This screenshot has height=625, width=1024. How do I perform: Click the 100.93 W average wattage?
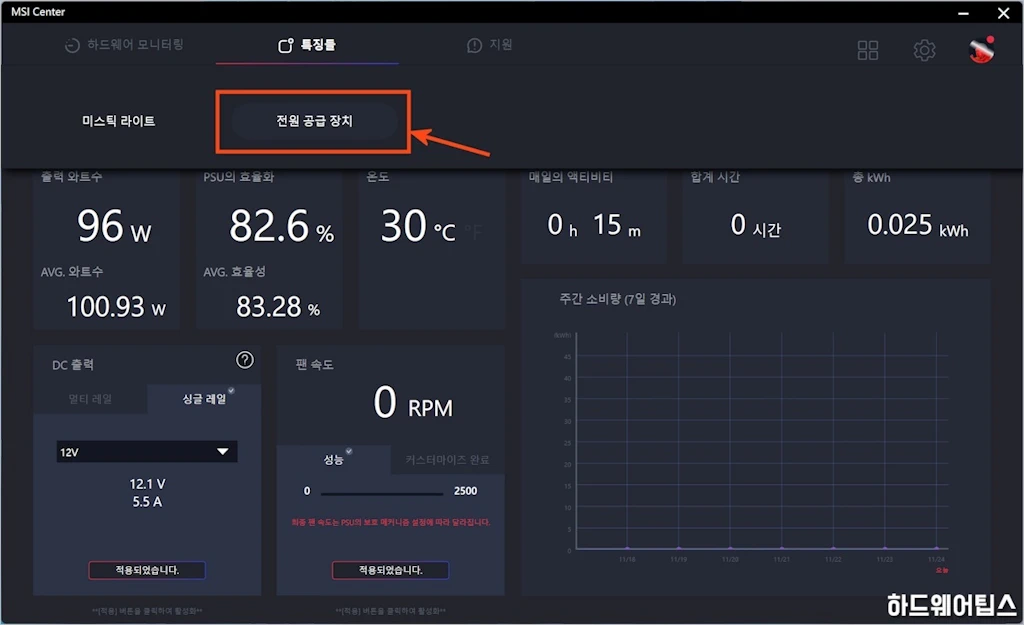click(116, 306)
